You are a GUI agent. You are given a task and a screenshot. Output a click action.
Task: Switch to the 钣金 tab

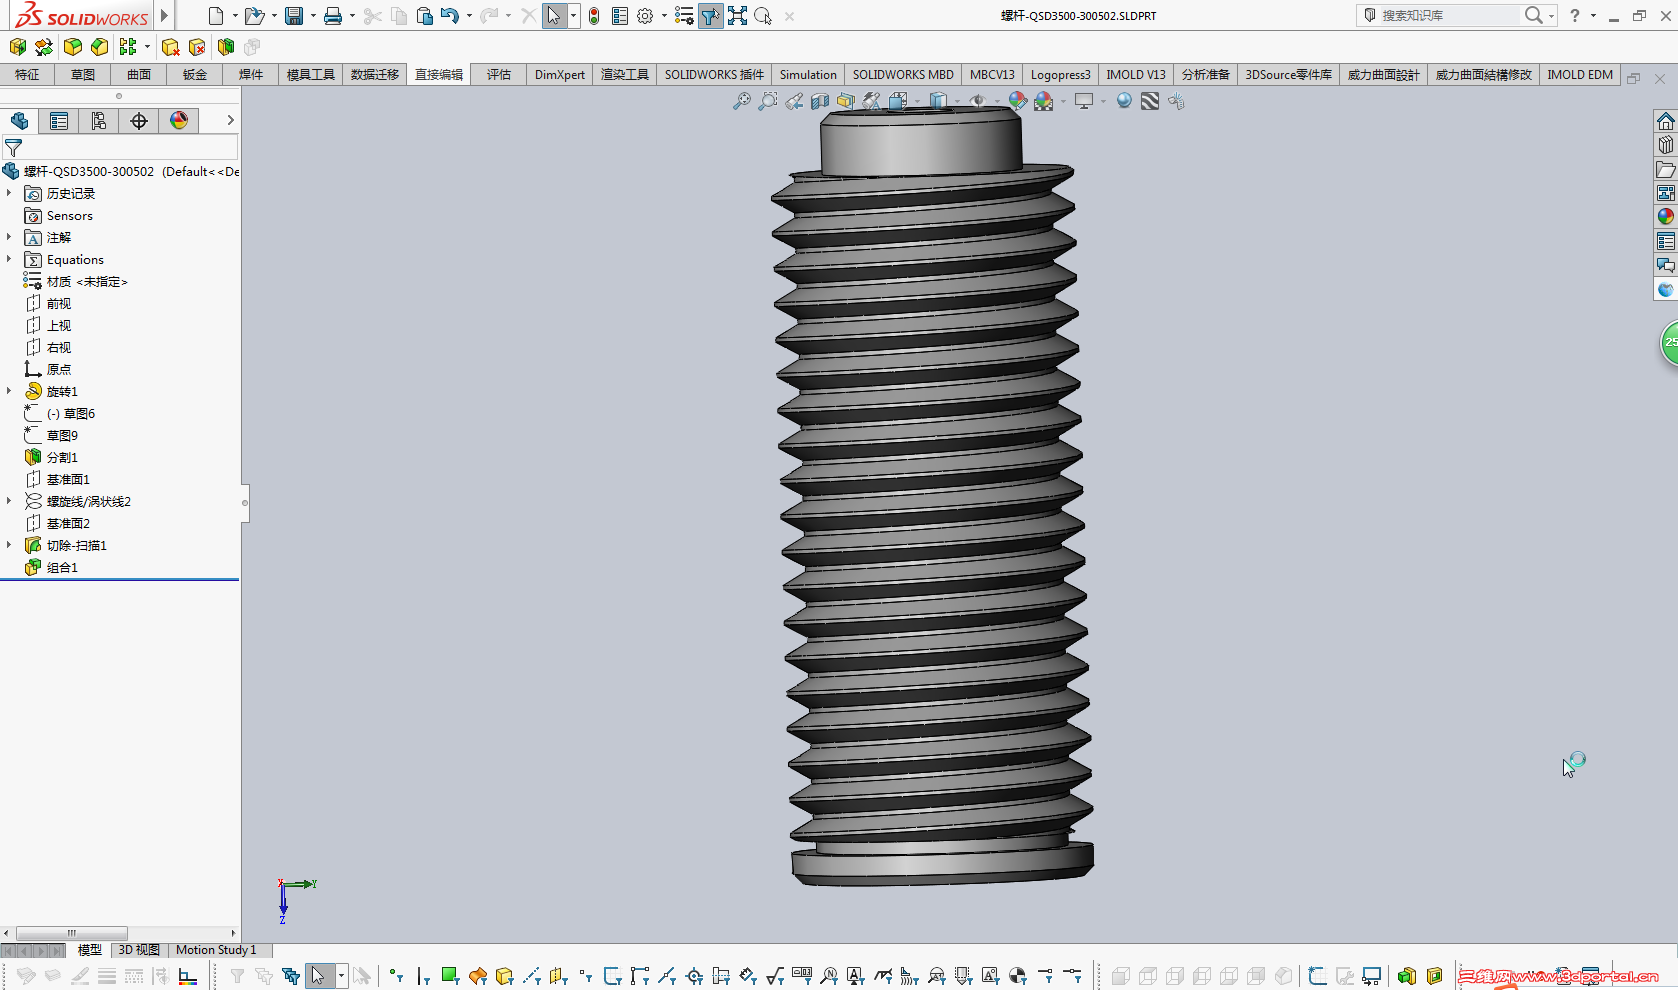(x=195, y=75)
